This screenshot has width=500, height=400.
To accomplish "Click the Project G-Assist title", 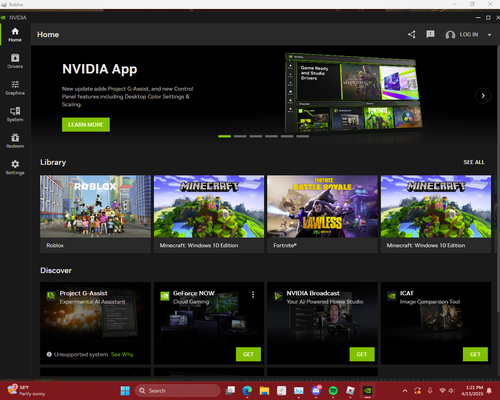I will (83, 293).
